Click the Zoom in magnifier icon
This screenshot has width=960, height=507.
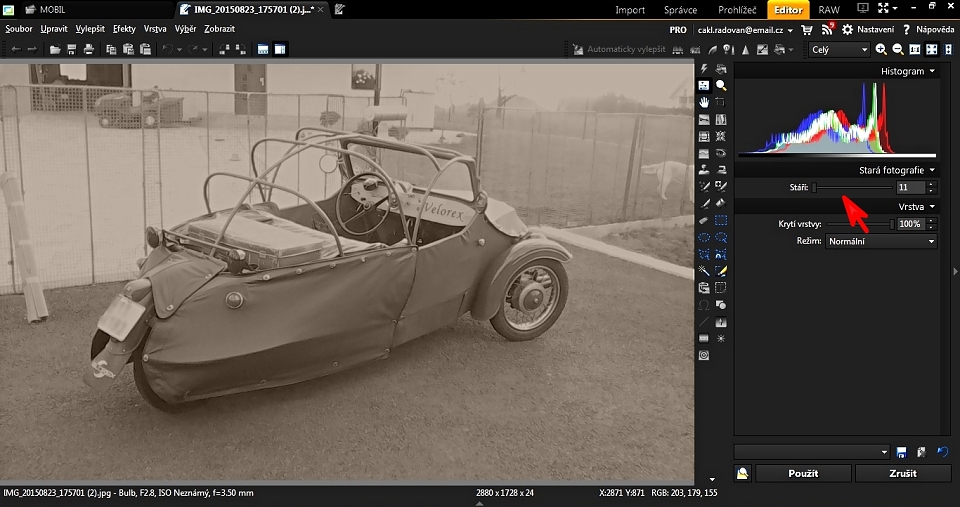tap(881, 49)
